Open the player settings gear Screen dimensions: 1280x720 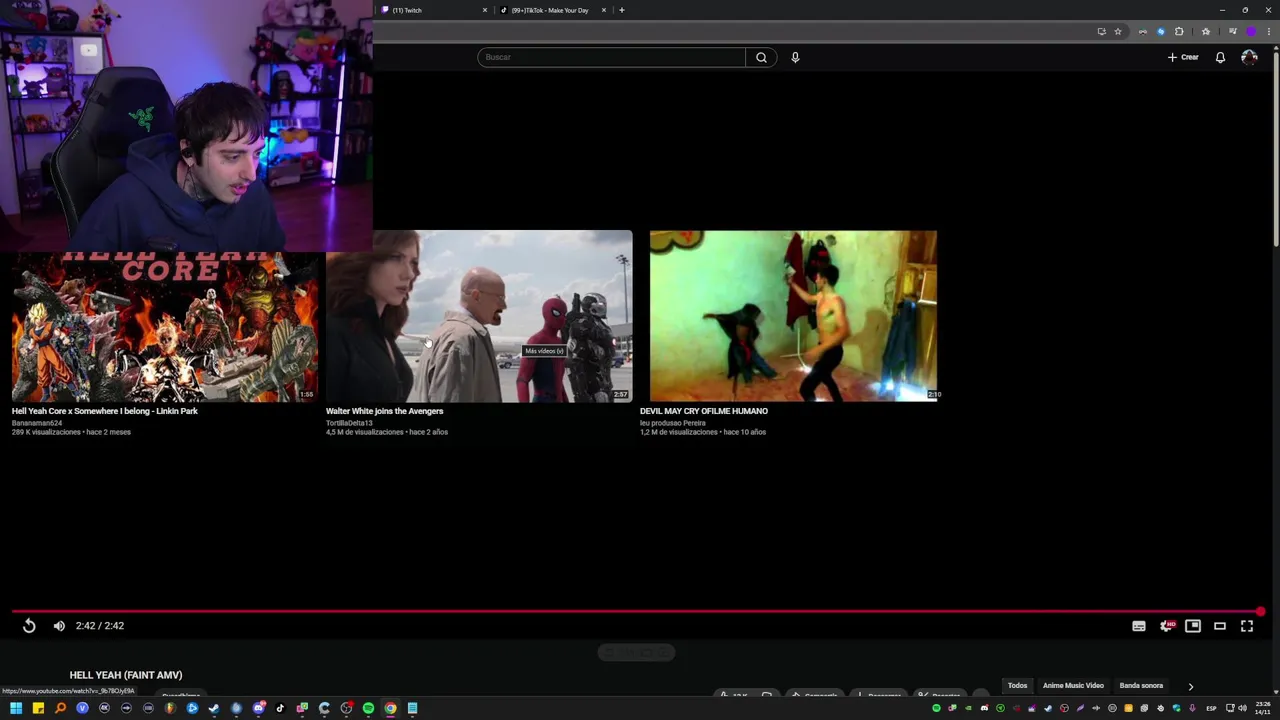(x=1166, y=626)
